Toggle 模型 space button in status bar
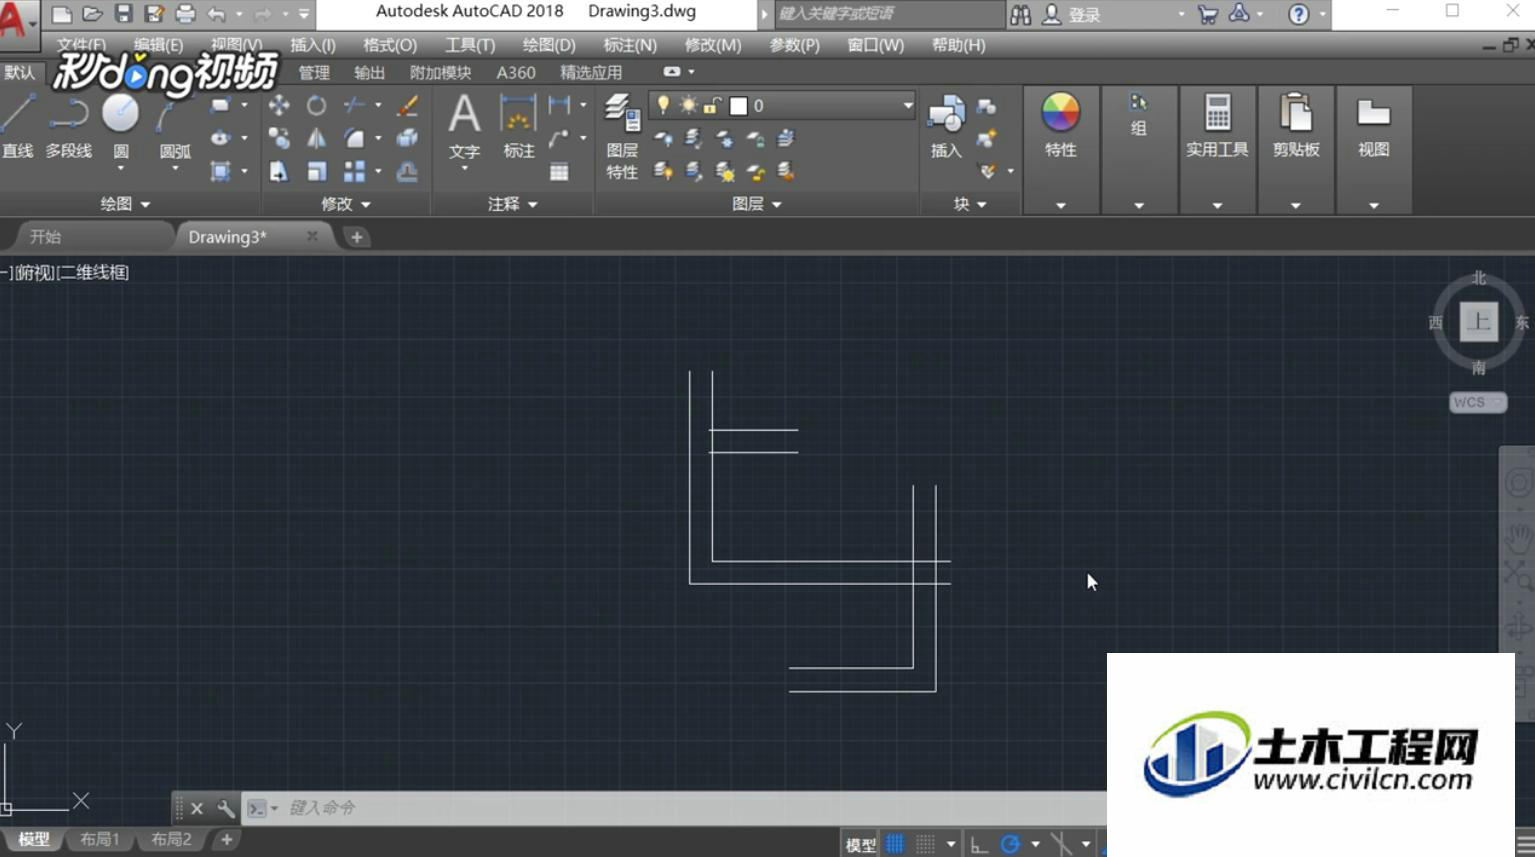This screenshot has height=857, width=1535. (x=861, y=844)
